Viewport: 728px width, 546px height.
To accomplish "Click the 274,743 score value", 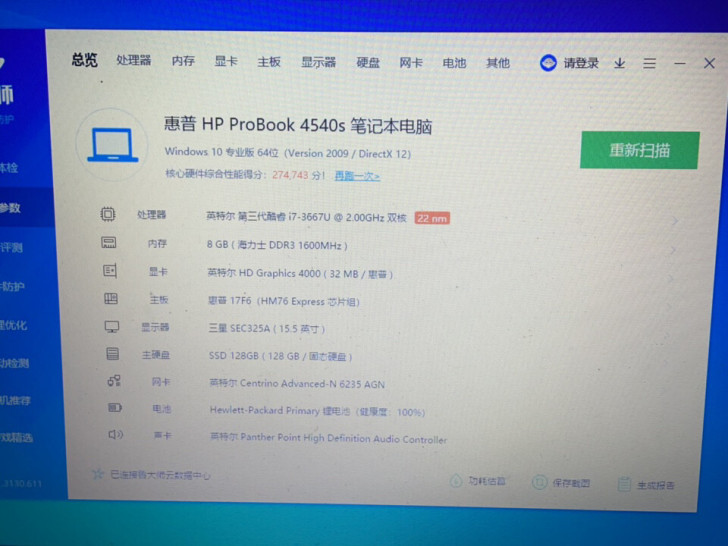I will tap(290, 175).
